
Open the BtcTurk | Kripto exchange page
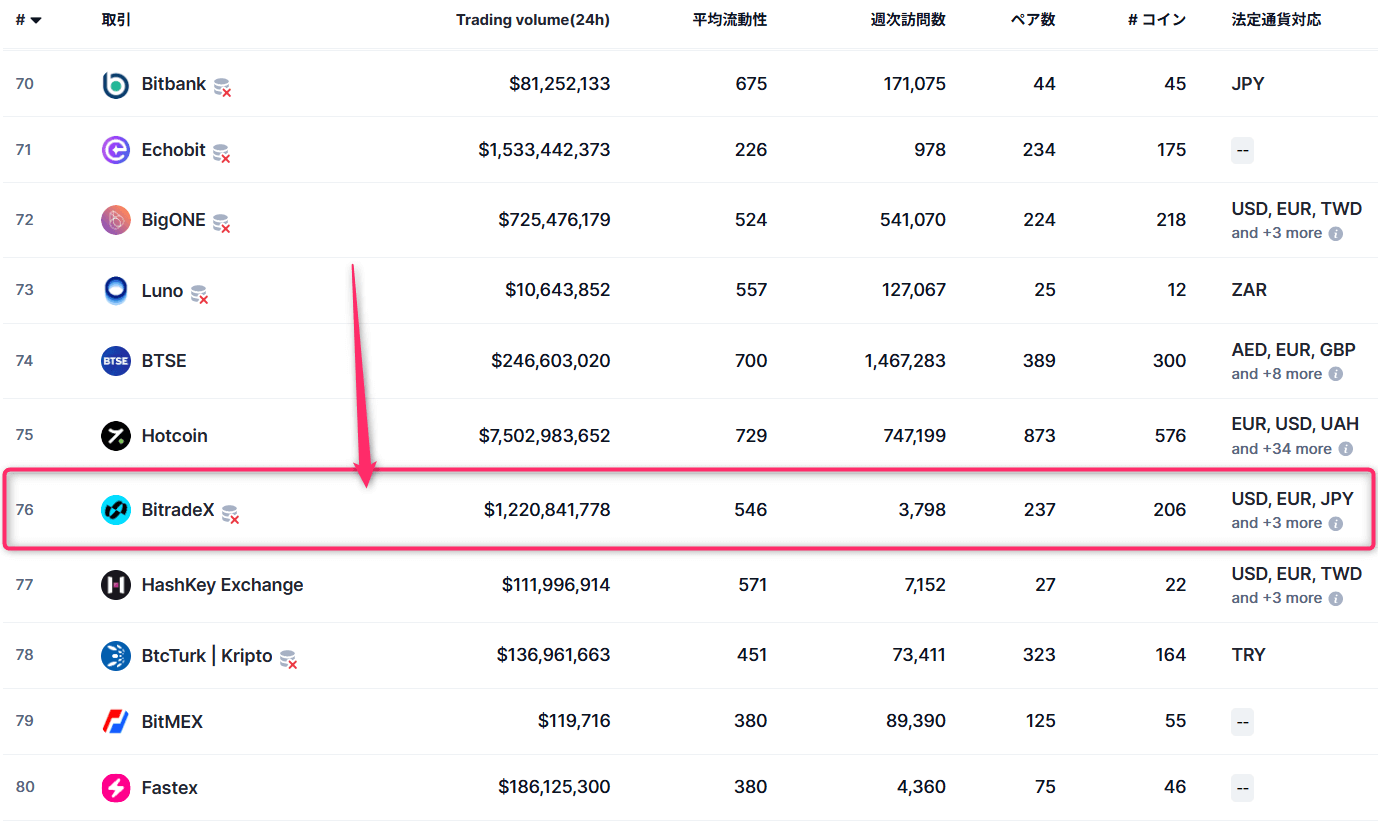coord(206,655)
